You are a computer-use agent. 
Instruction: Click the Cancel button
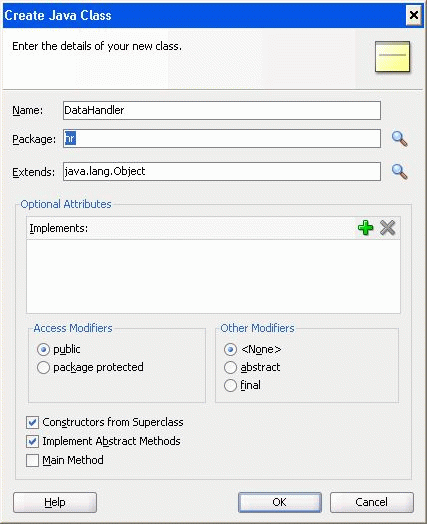[x=372, y=502]
